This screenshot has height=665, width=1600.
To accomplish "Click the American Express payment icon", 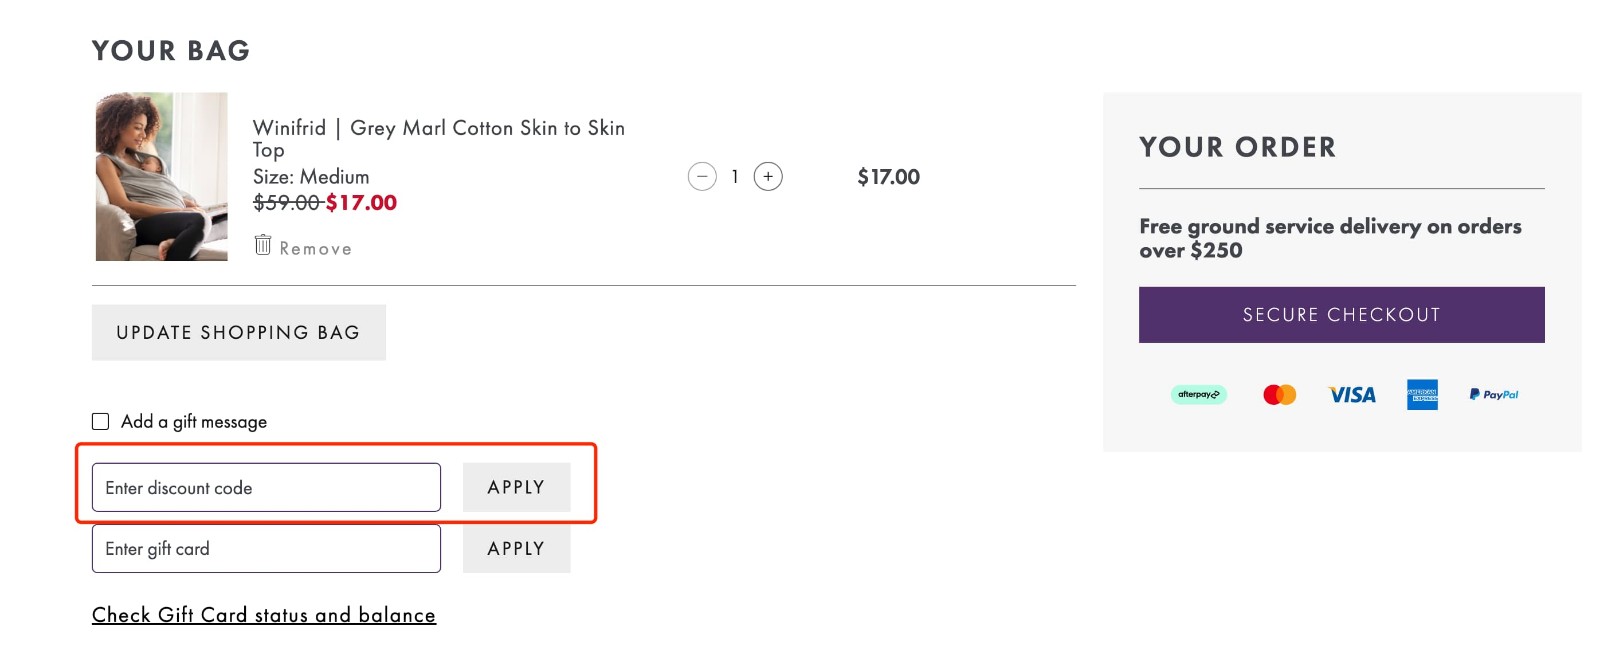I will point(1421,394).
